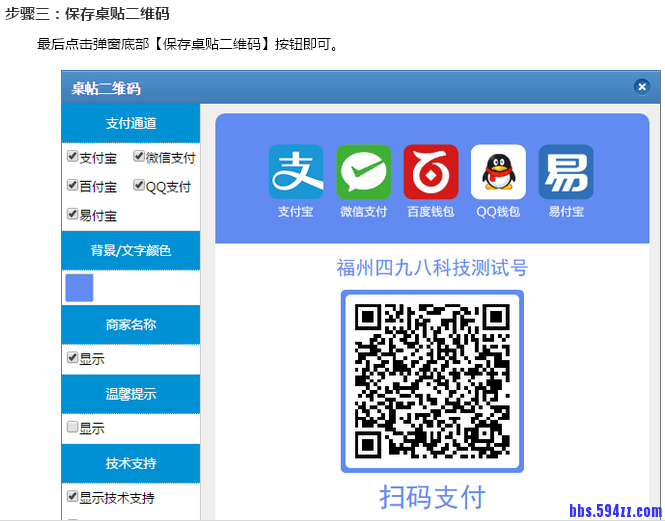Click the 商家名称 section header
The width and height of the screenshot is (665, 521).
point(131,325)
